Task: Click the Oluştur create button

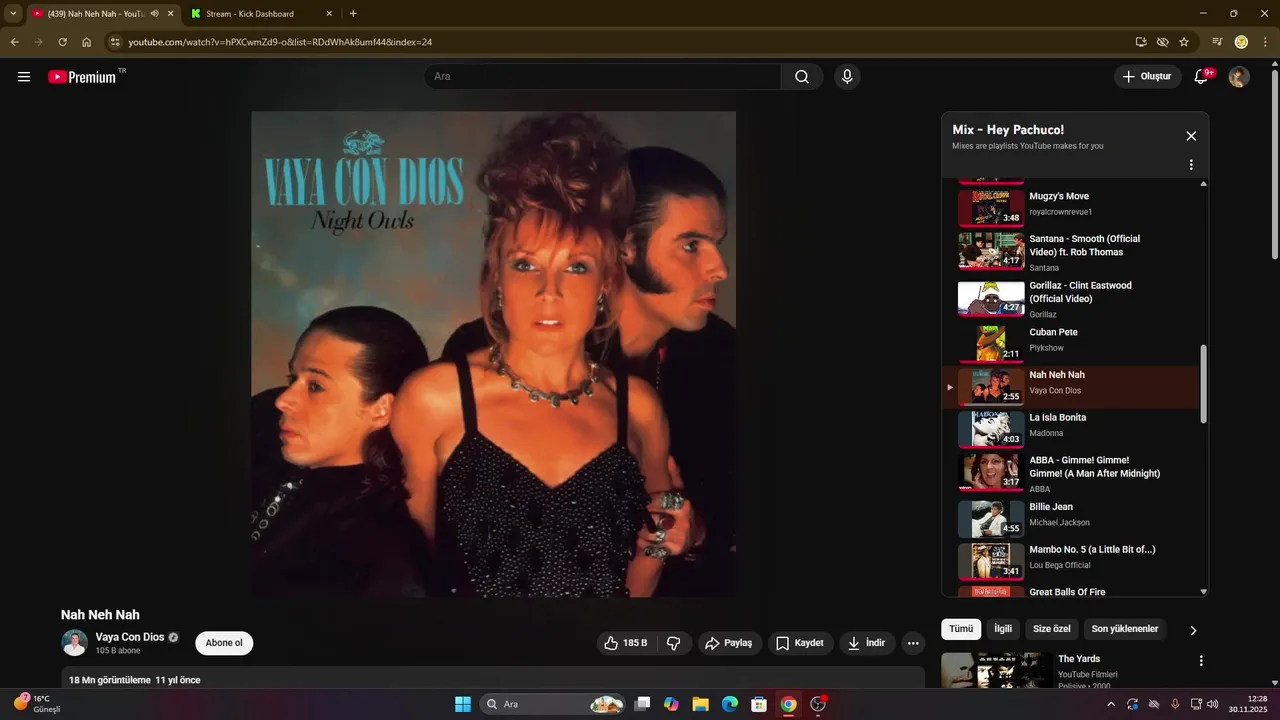Action: pos(1147,77)
